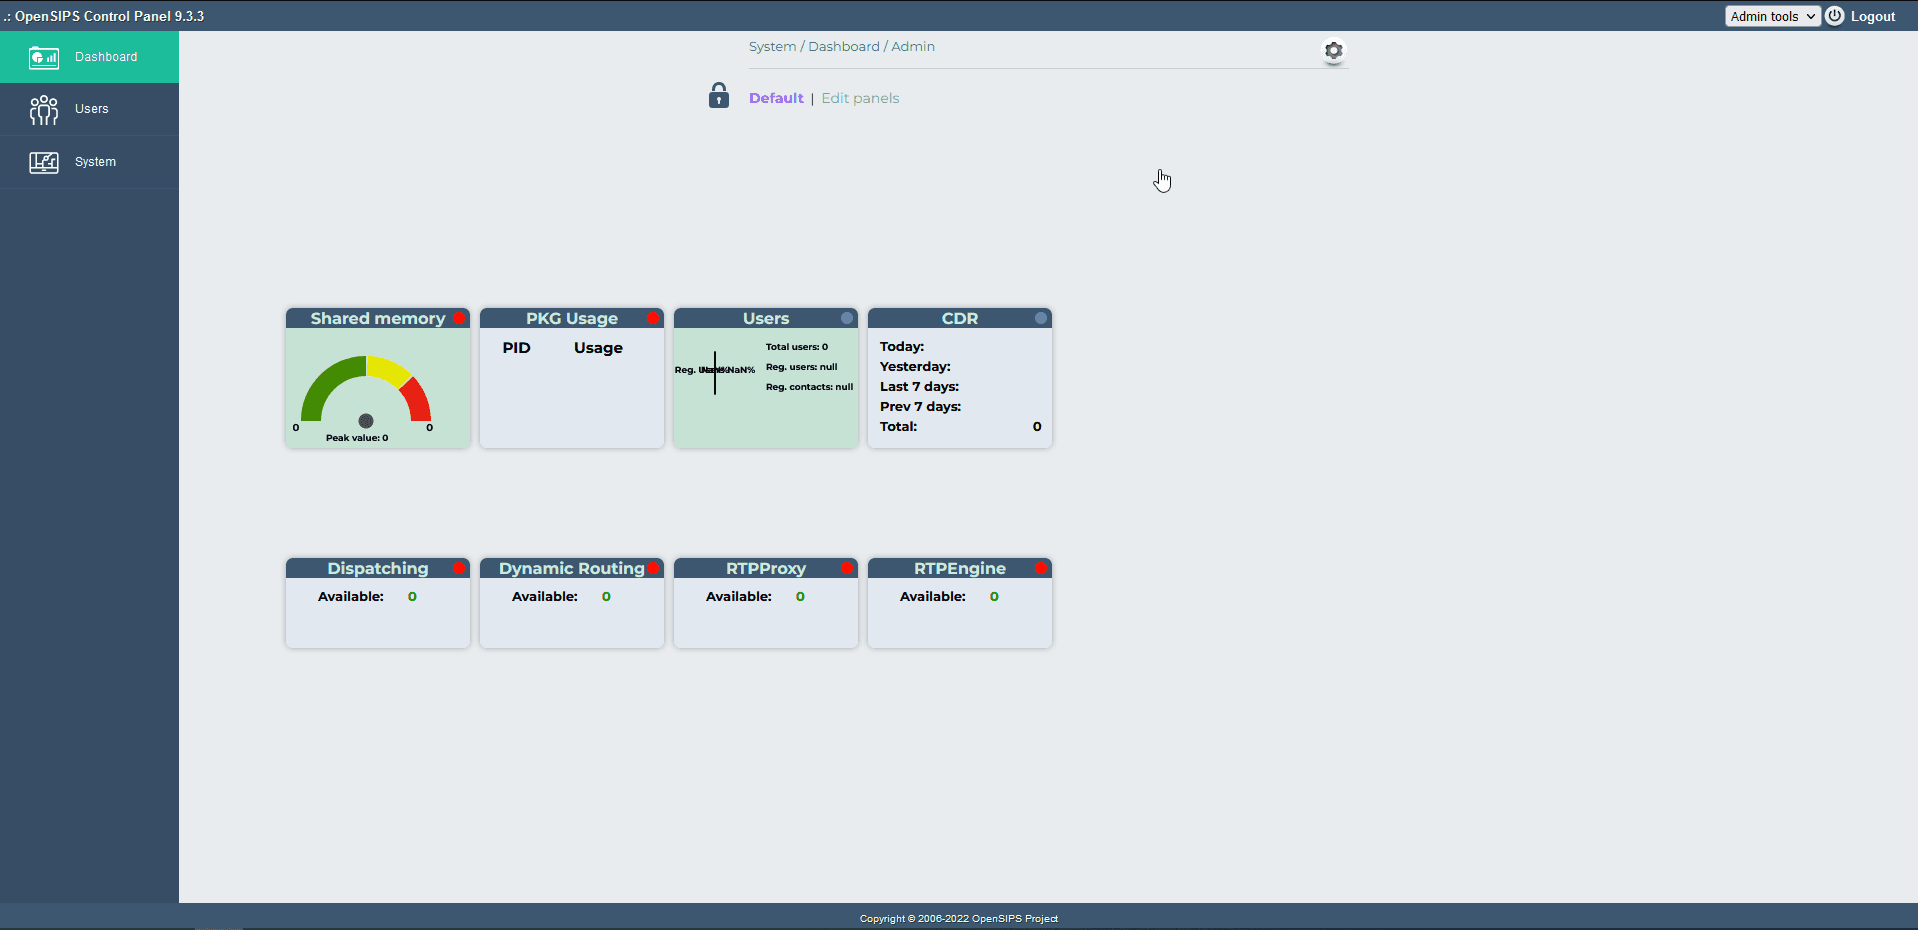Click the Dashboard sidebar icon
The image size is (1918, 930).
pos(44,57)
